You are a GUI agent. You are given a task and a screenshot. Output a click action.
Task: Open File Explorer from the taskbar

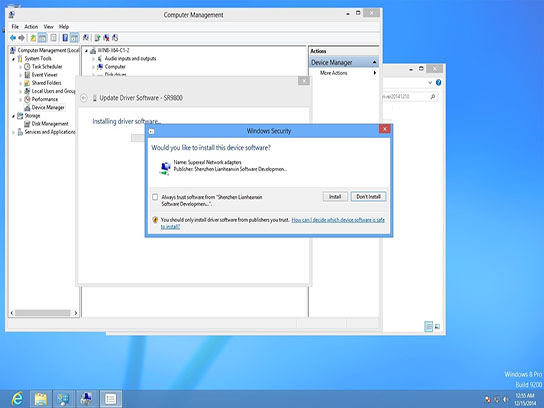(x=41, y=399)
